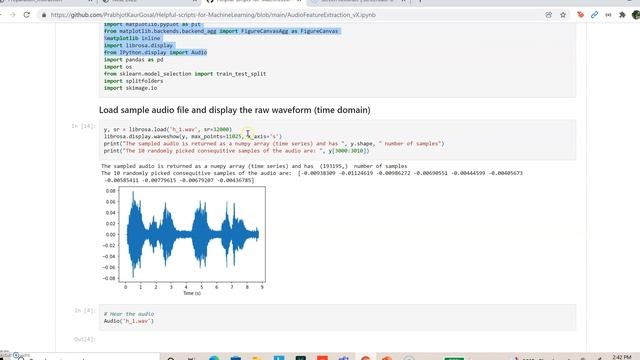Click the '# Hear the audio' comment
Viewport: 640px width, 360px height.
(x=129, y=314)
